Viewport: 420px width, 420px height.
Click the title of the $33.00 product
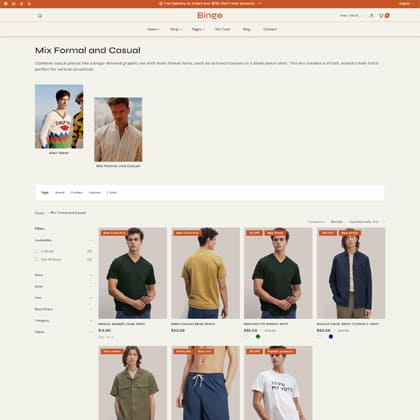[193, 324]
